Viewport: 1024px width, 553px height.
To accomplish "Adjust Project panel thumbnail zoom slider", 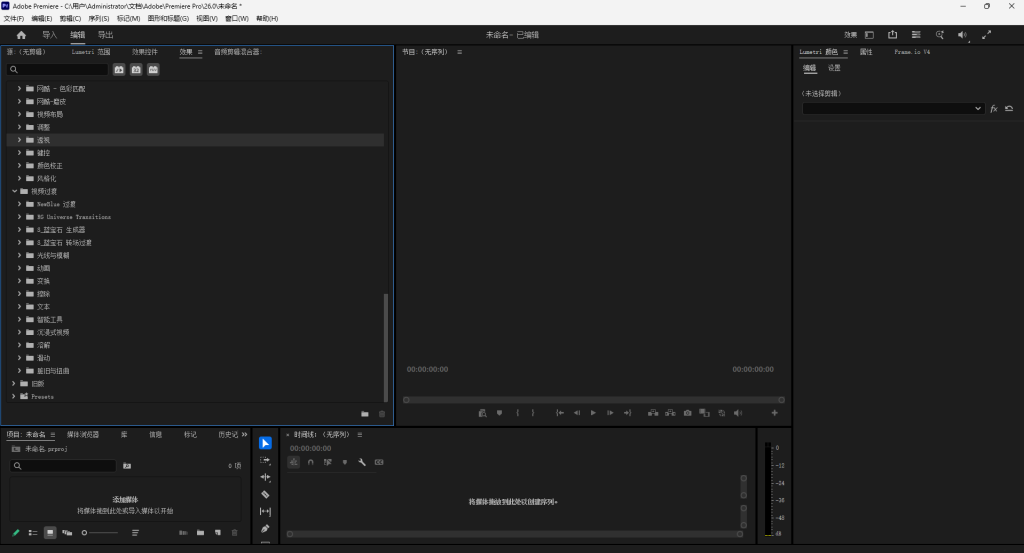I will coord(100,533).
